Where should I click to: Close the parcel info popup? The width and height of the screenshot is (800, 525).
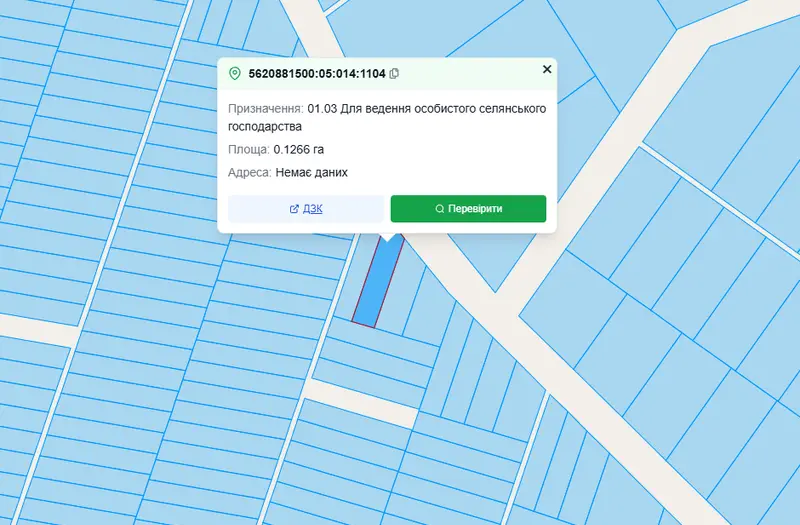547,69
